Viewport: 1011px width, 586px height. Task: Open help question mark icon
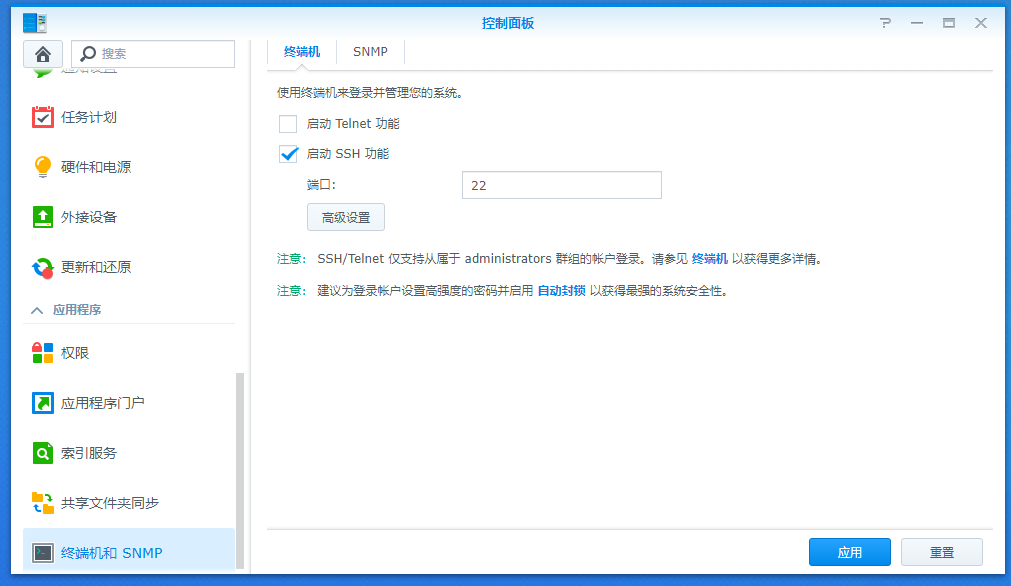885,23
